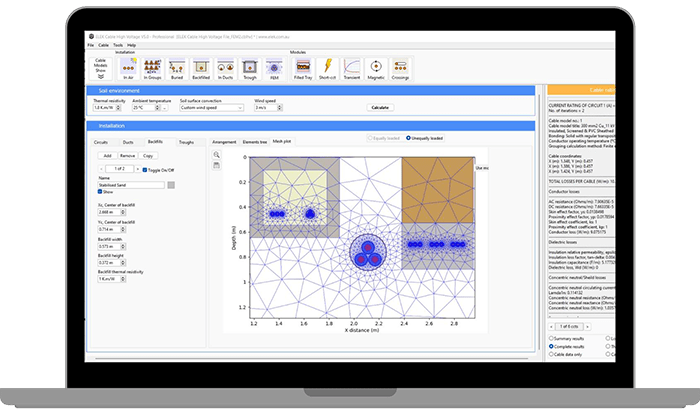Screen dimensions: 700x414
Task: Open the Backfilled installation mode
Action: pos(201,69)
